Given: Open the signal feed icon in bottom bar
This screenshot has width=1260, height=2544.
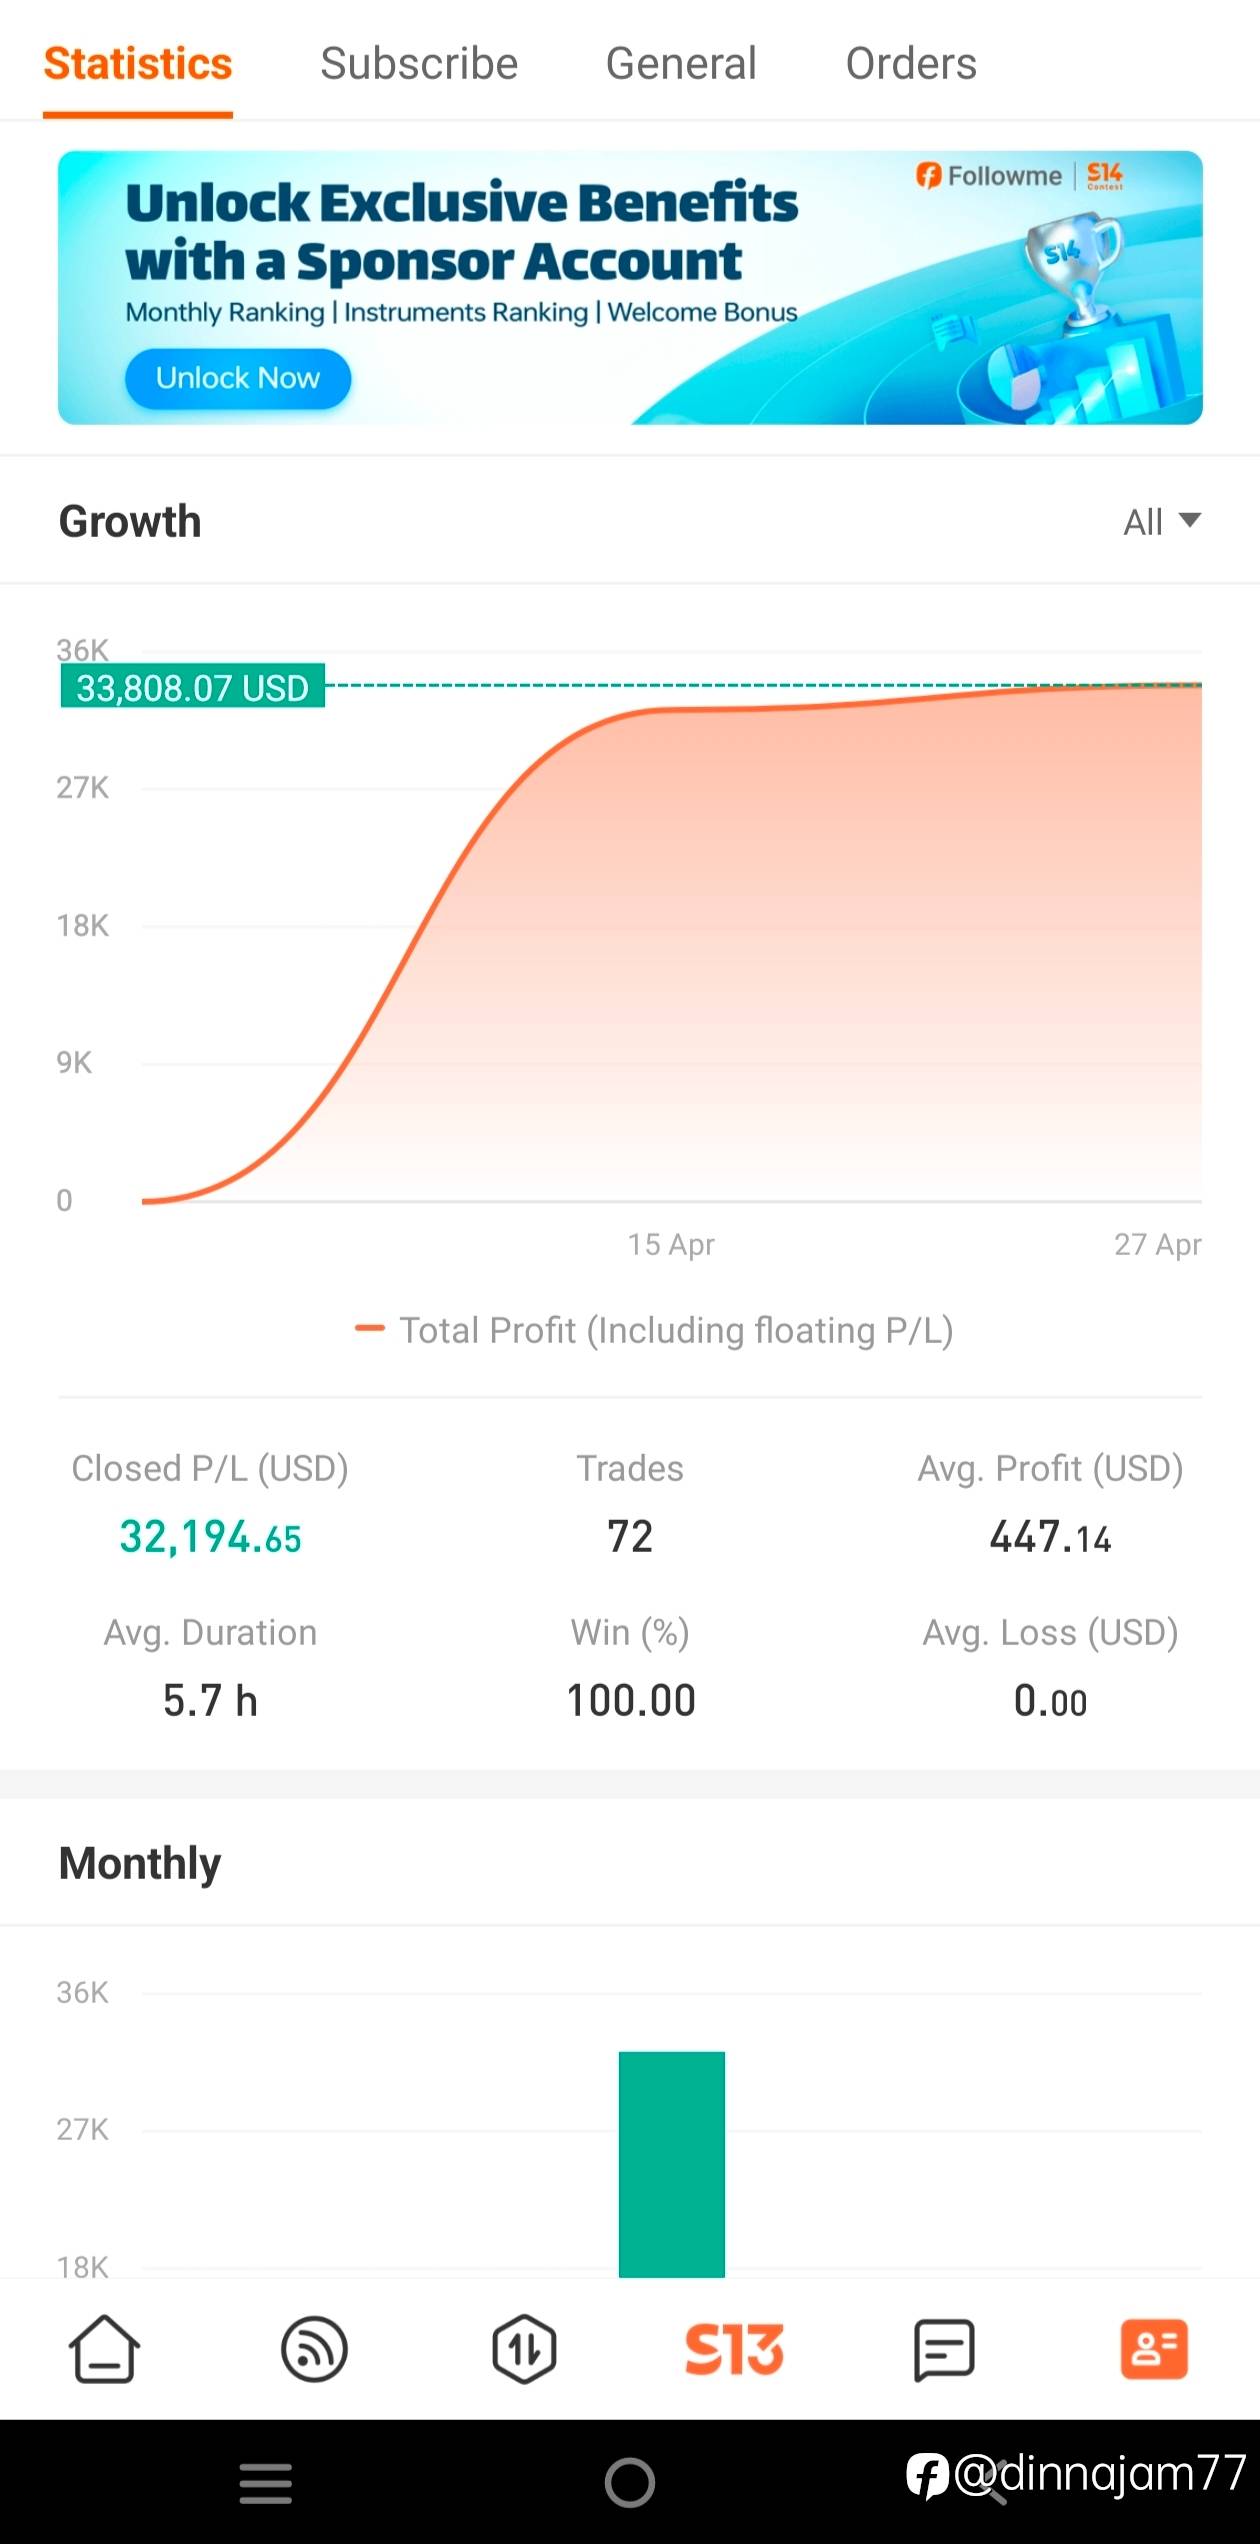Looking at the screenshot, I should coord(314,2348).
